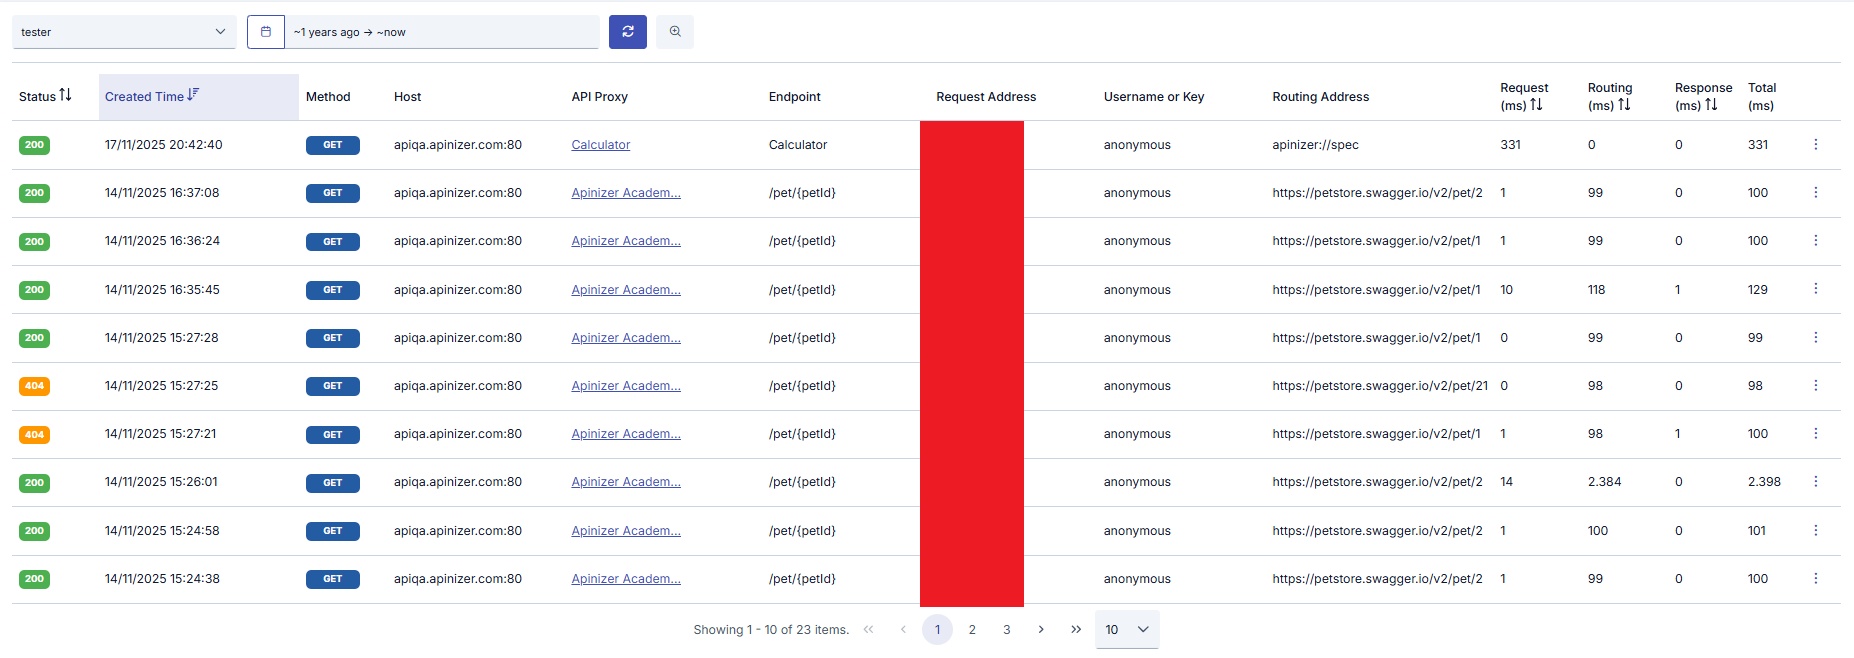This screenshot has height=658, width=1854.
Task: Click the time range input field
Action: point(442,32)
